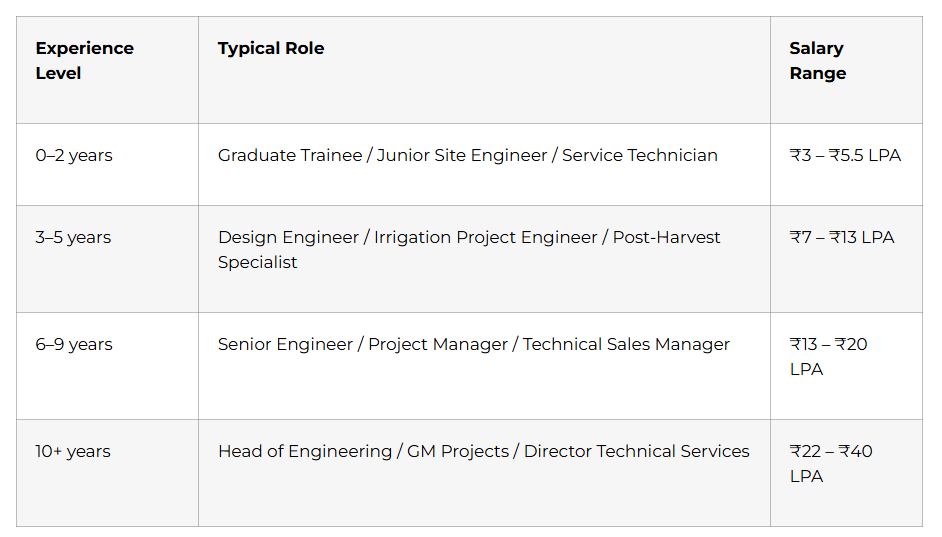Viewport: 942px width, 537px height.
Task: Click the Technical Sales Manager text
Action: pyautogui.click(x=626, y=344)
